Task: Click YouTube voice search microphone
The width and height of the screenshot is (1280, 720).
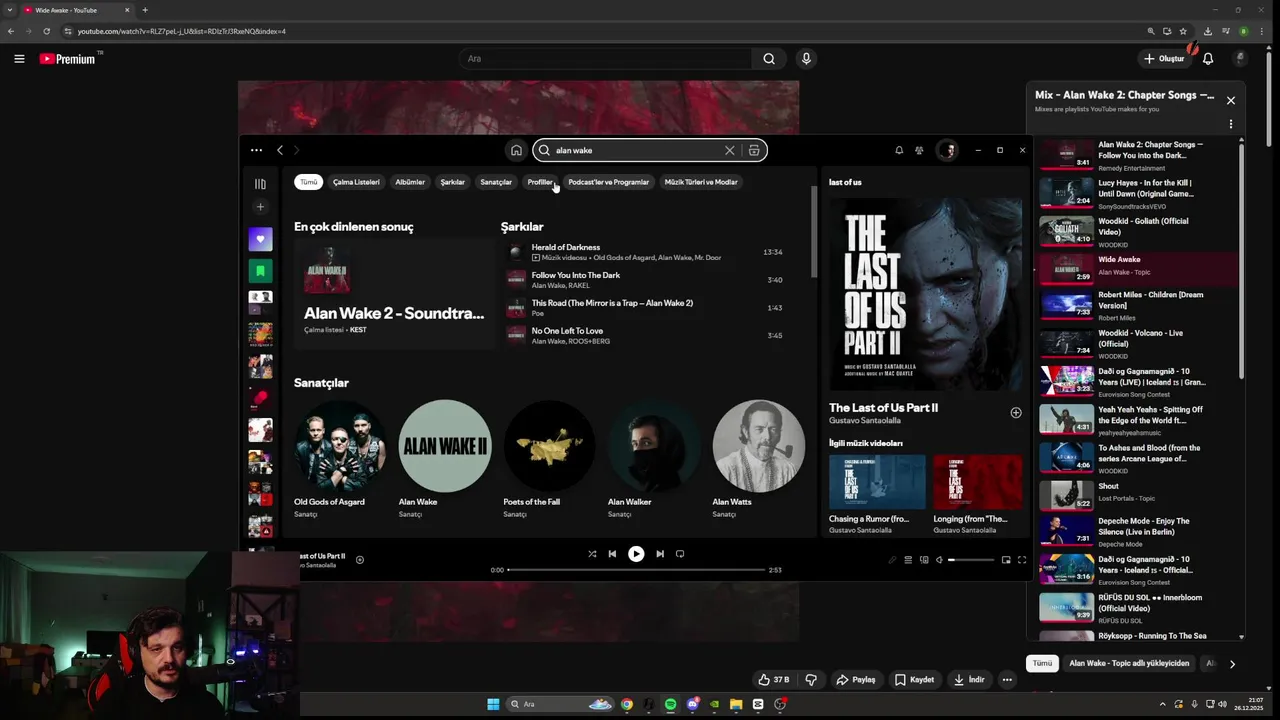Action: (806, 59)
